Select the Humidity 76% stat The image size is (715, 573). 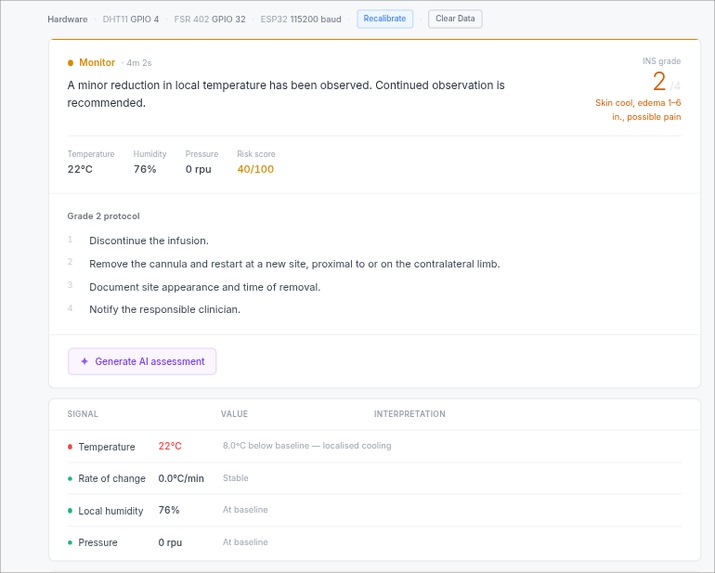(146, 169)
